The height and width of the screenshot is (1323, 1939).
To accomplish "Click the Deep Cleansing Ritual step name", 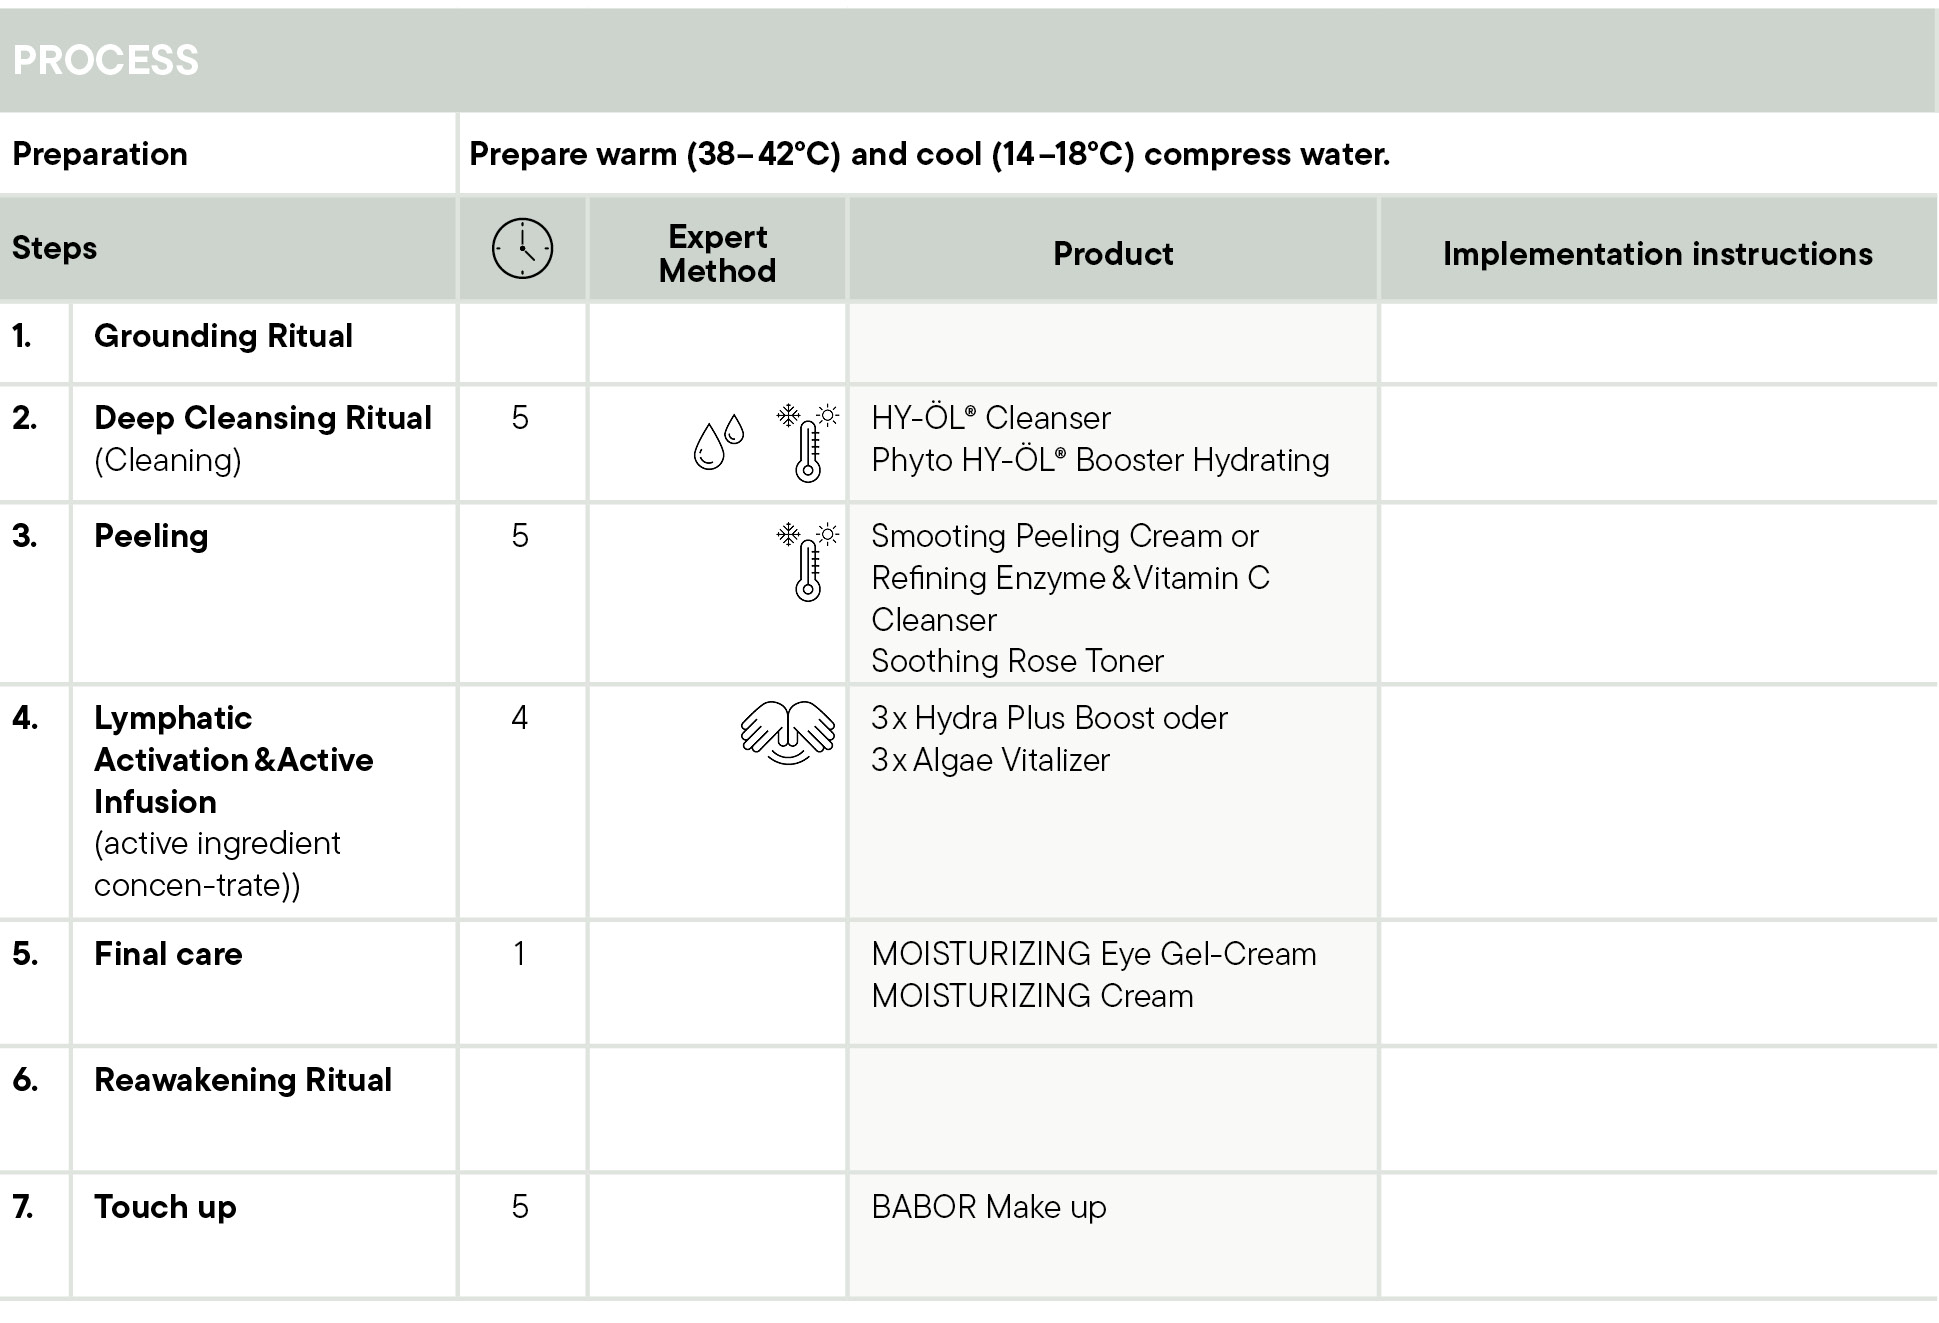I will 262,418.
